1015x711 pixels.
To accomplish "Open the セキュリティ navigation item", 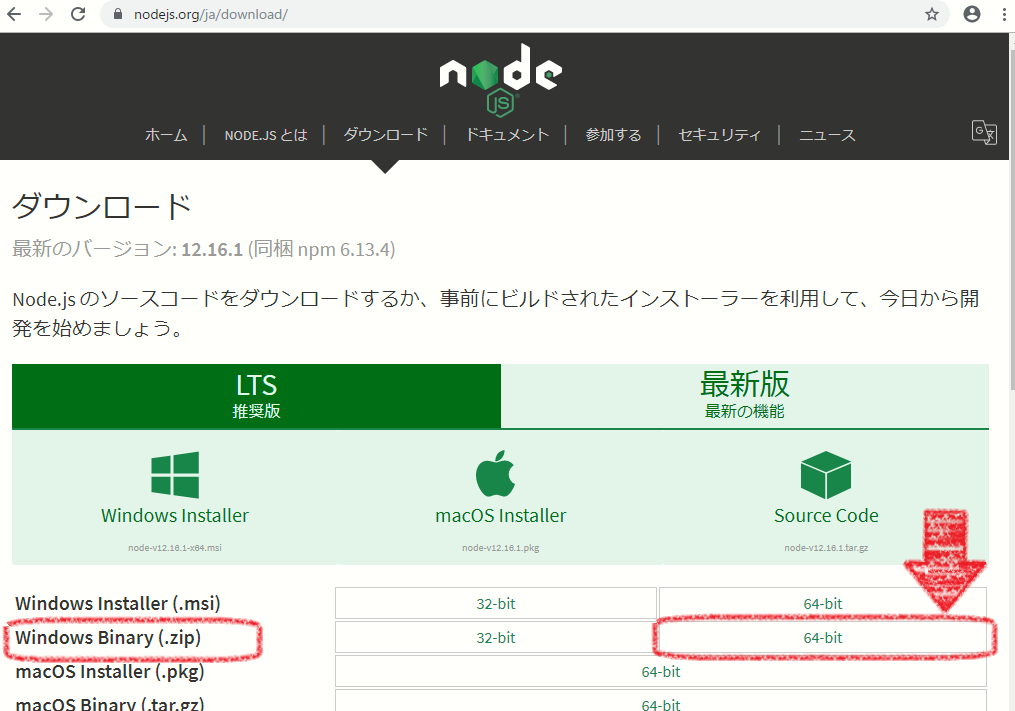I will 719,135.
